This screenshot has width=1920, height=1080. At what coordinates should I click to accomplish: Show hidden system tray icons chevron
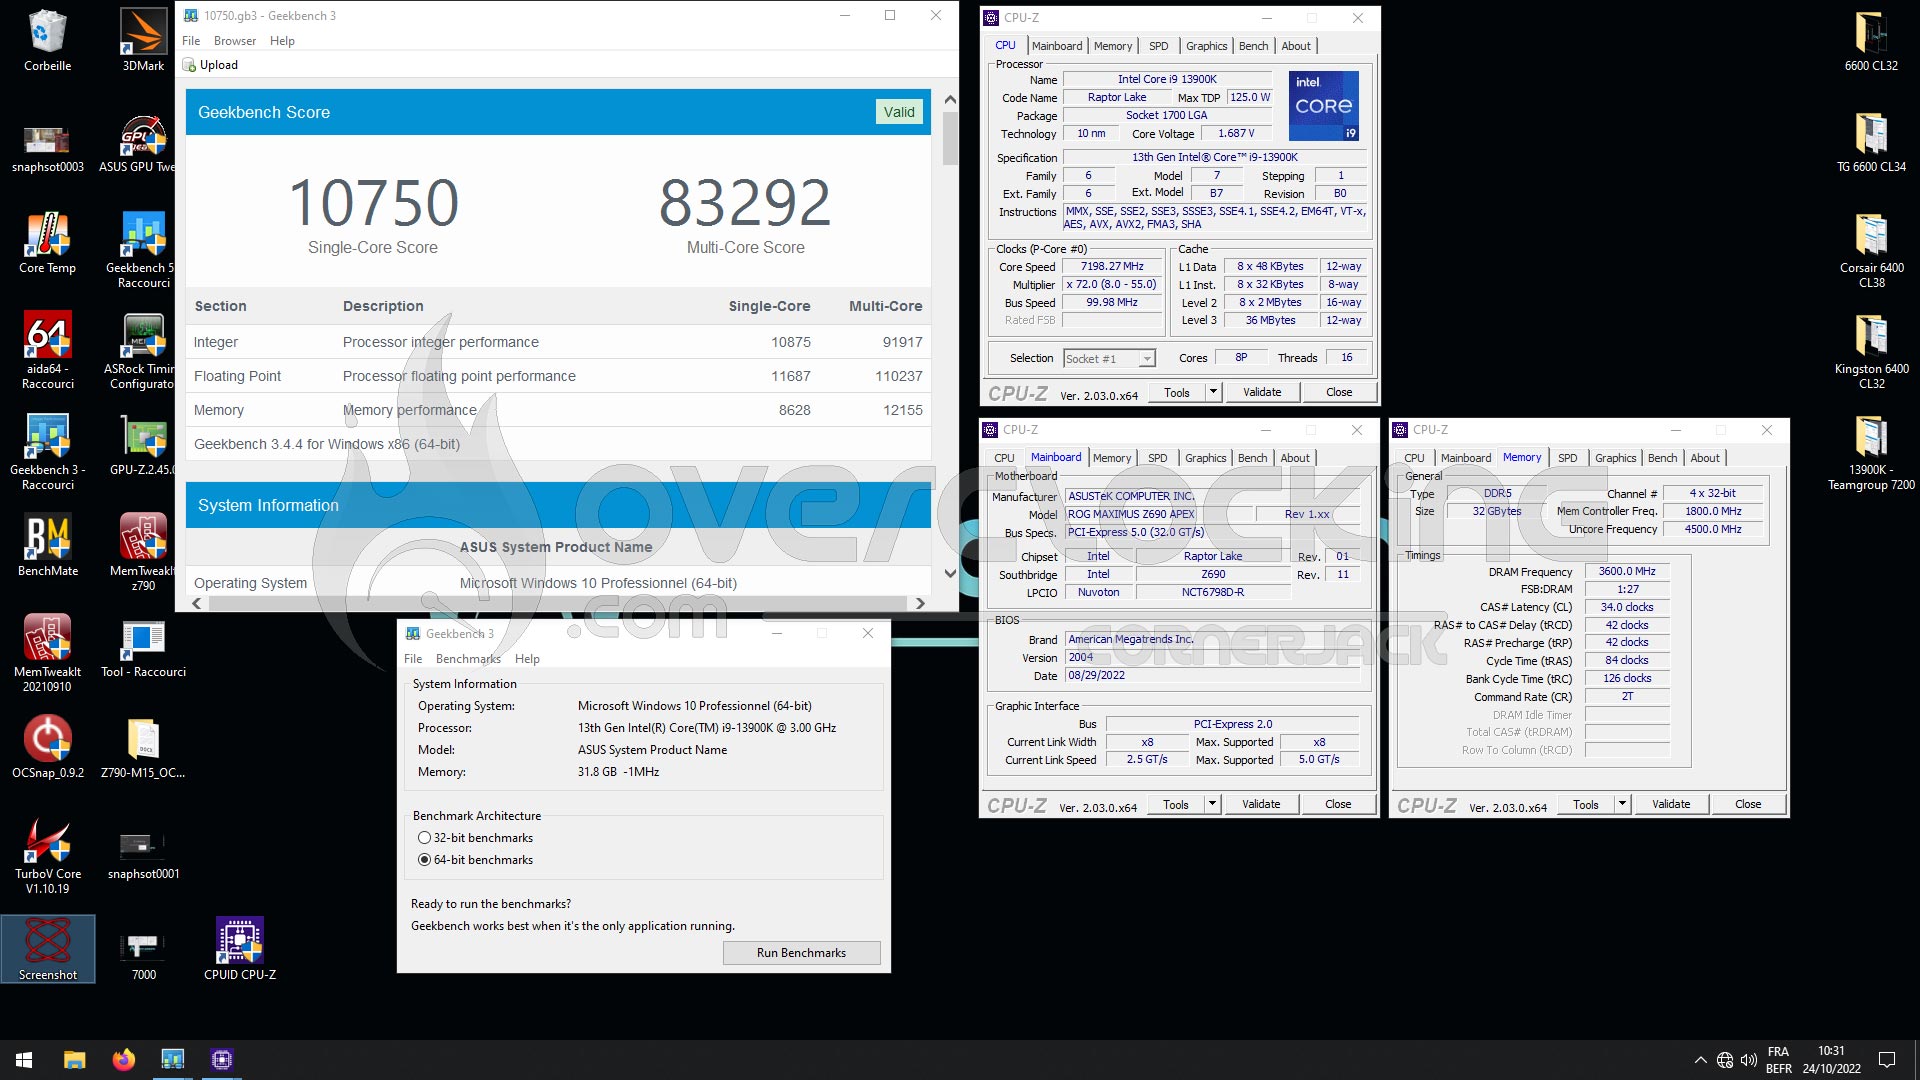coord(1700,1060)
